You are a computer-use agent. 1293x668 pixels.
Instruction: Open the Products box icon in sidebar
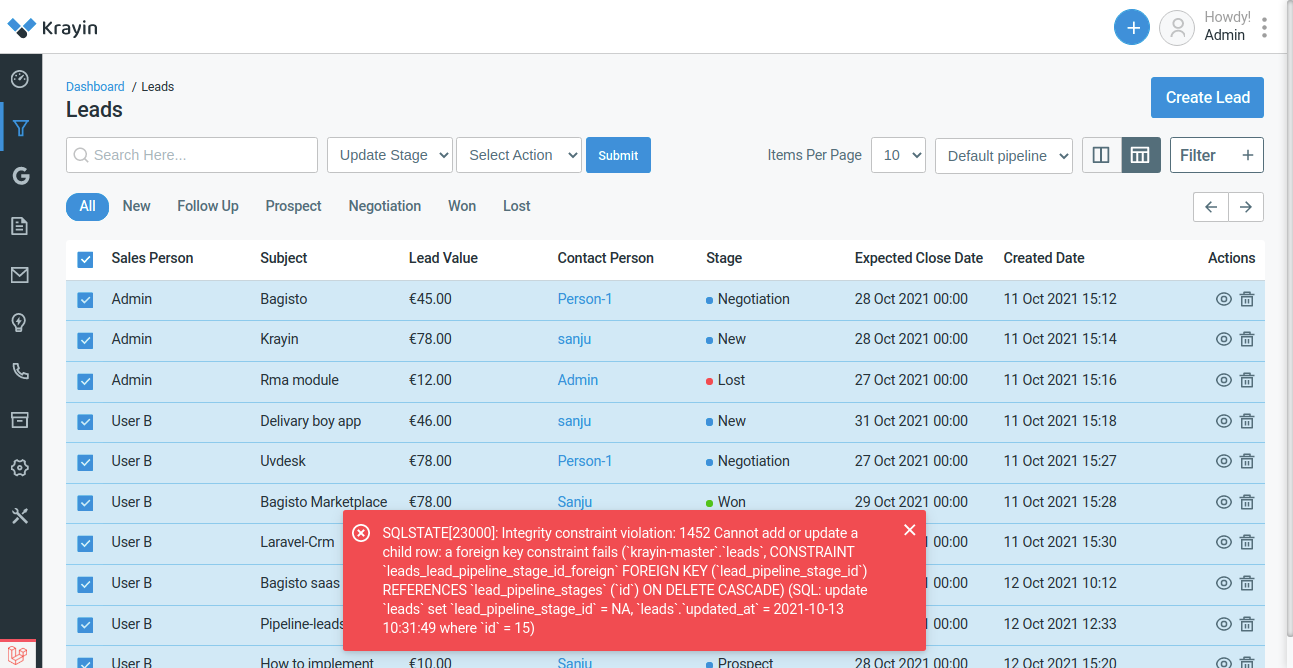tap(20, 419)
